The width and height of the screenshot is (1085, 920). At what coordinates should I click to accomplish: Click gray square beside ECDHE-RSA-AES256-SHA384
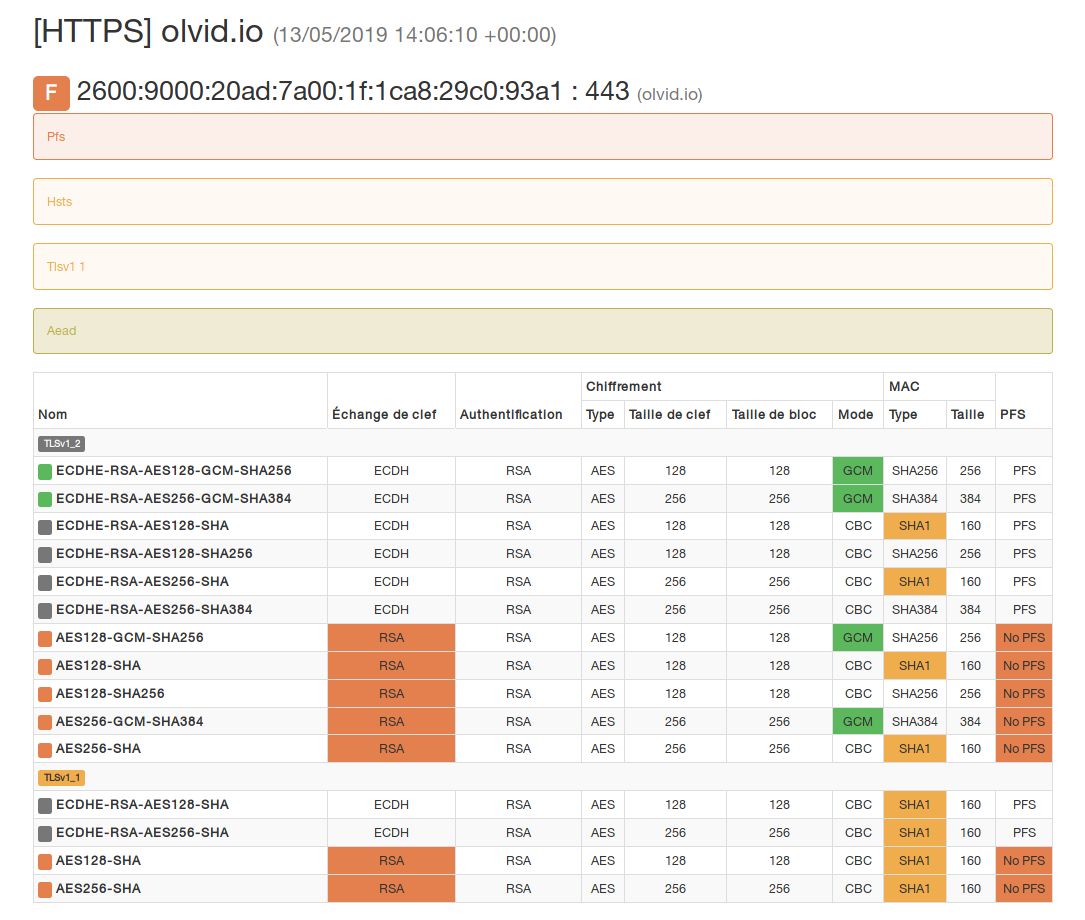pos(45,610)
